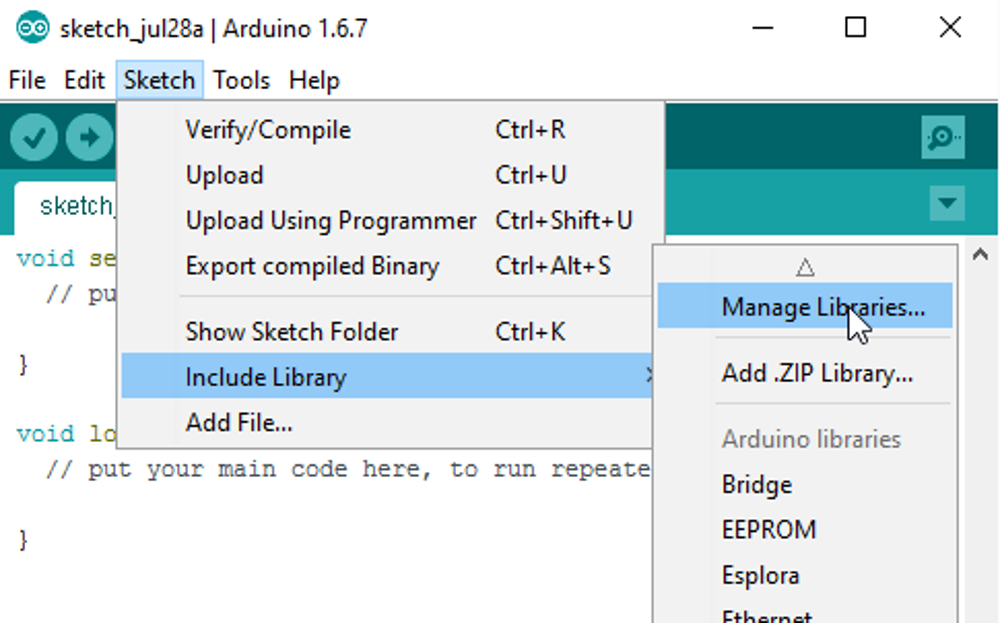Include the EEPROM library
This screenshot has width=1000, height=623.
click(x=768, y=530)
